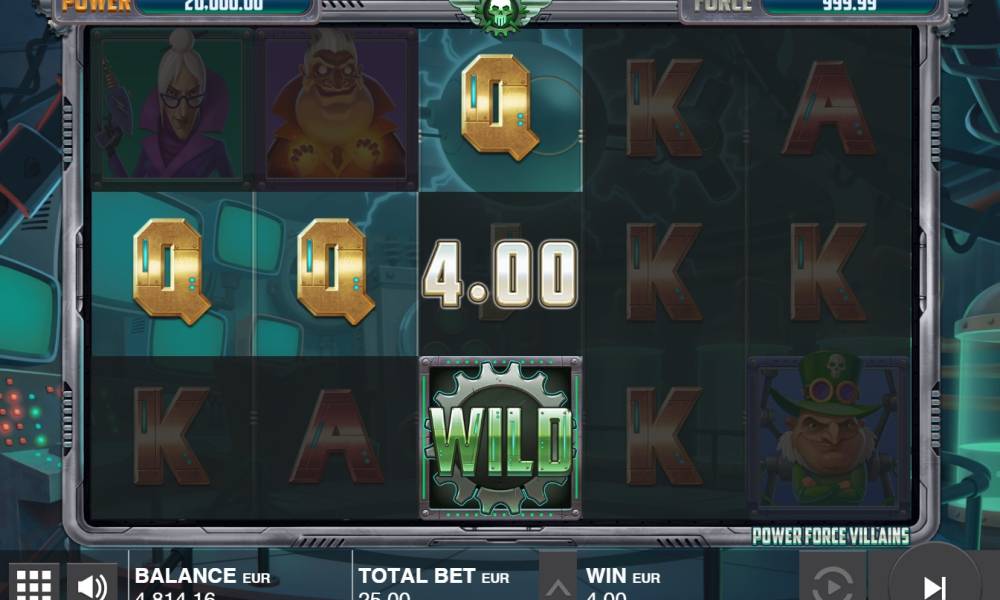The width and height of the screenshot is (1000, 600).
Task: Click the 4.00 win amount display
Action: tap(500, 274)
